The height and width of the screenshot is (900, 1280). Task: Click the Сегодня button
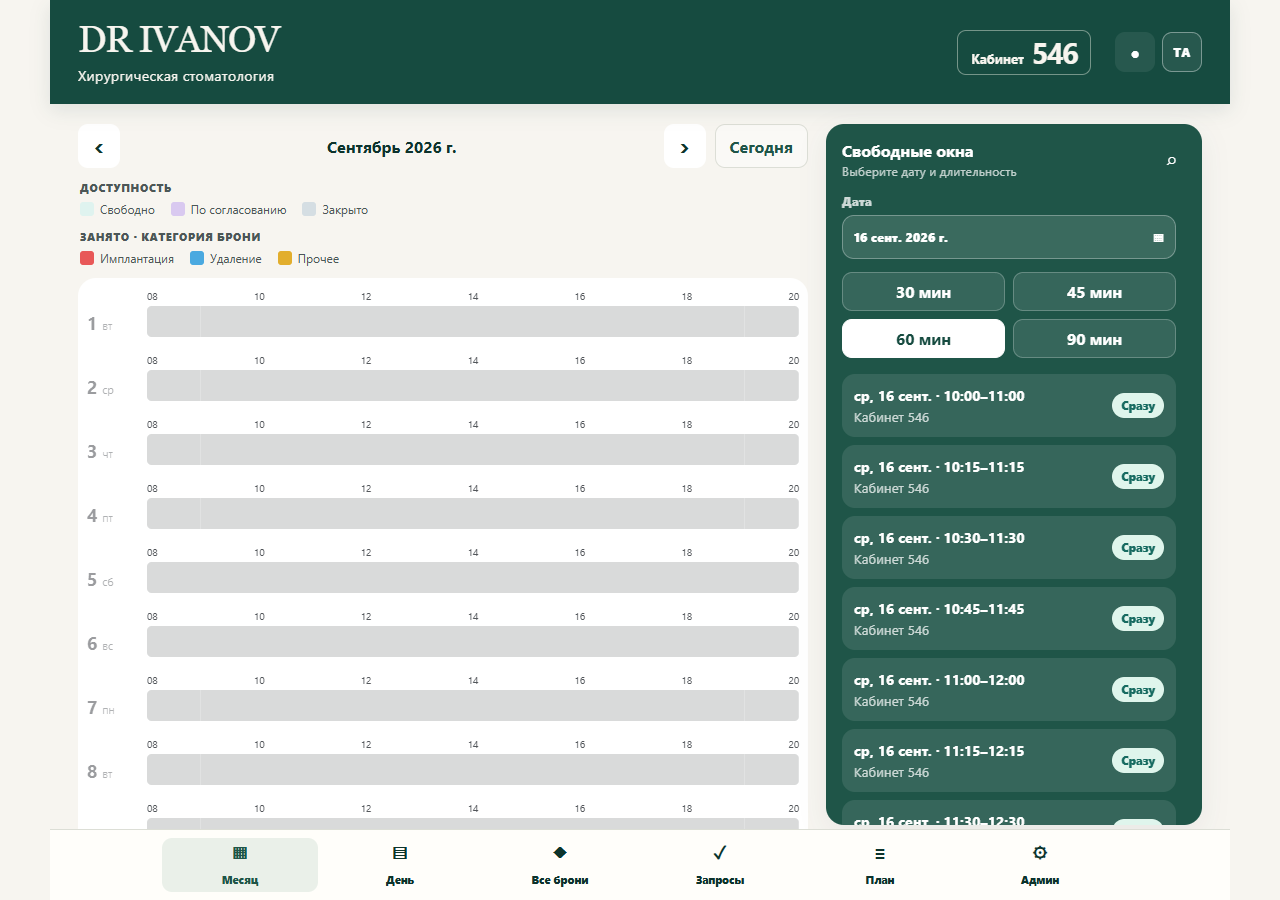click(x=761, y=147)
